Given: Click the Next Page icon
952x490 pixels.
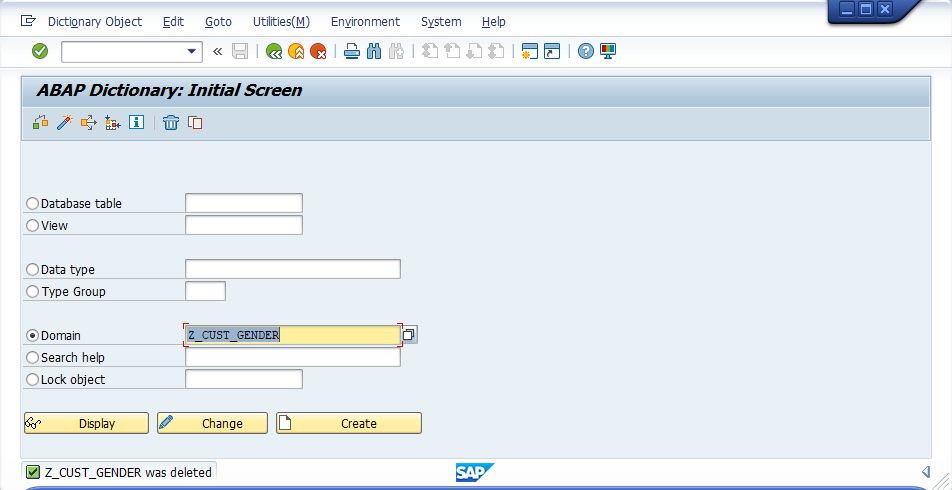Looking at the screenshot, I should click(474, 51).
